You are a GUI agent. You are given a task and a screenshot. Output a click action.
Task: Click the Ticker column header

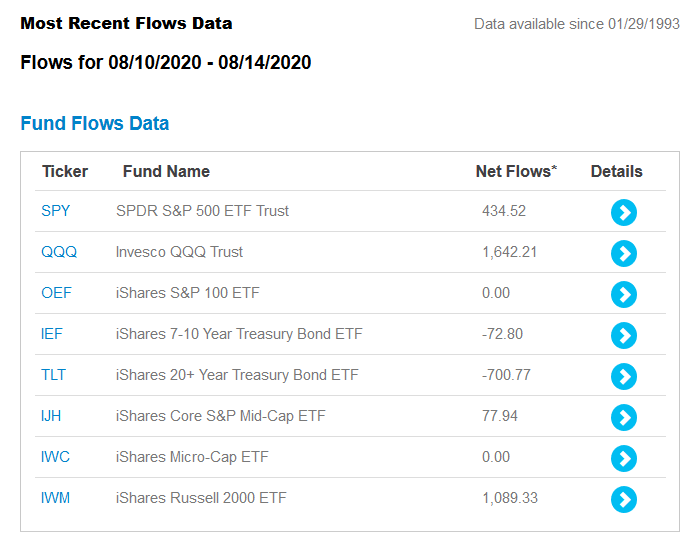click(65, 171)
